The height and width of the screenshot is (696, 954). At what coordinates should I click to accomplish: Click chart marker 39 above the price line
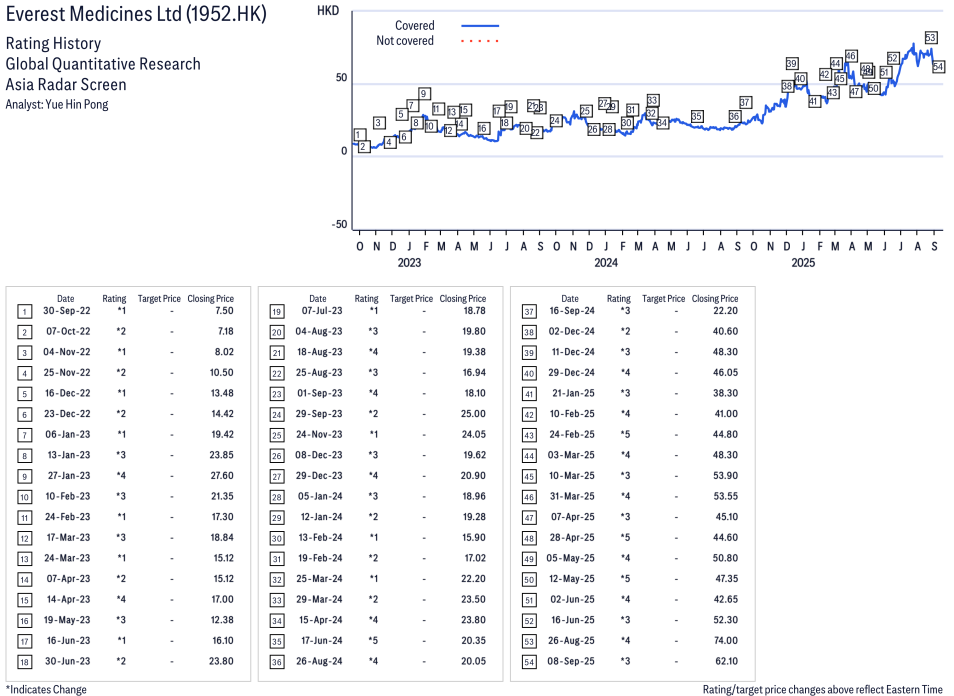pyautogui.click(x=792, y=64)
